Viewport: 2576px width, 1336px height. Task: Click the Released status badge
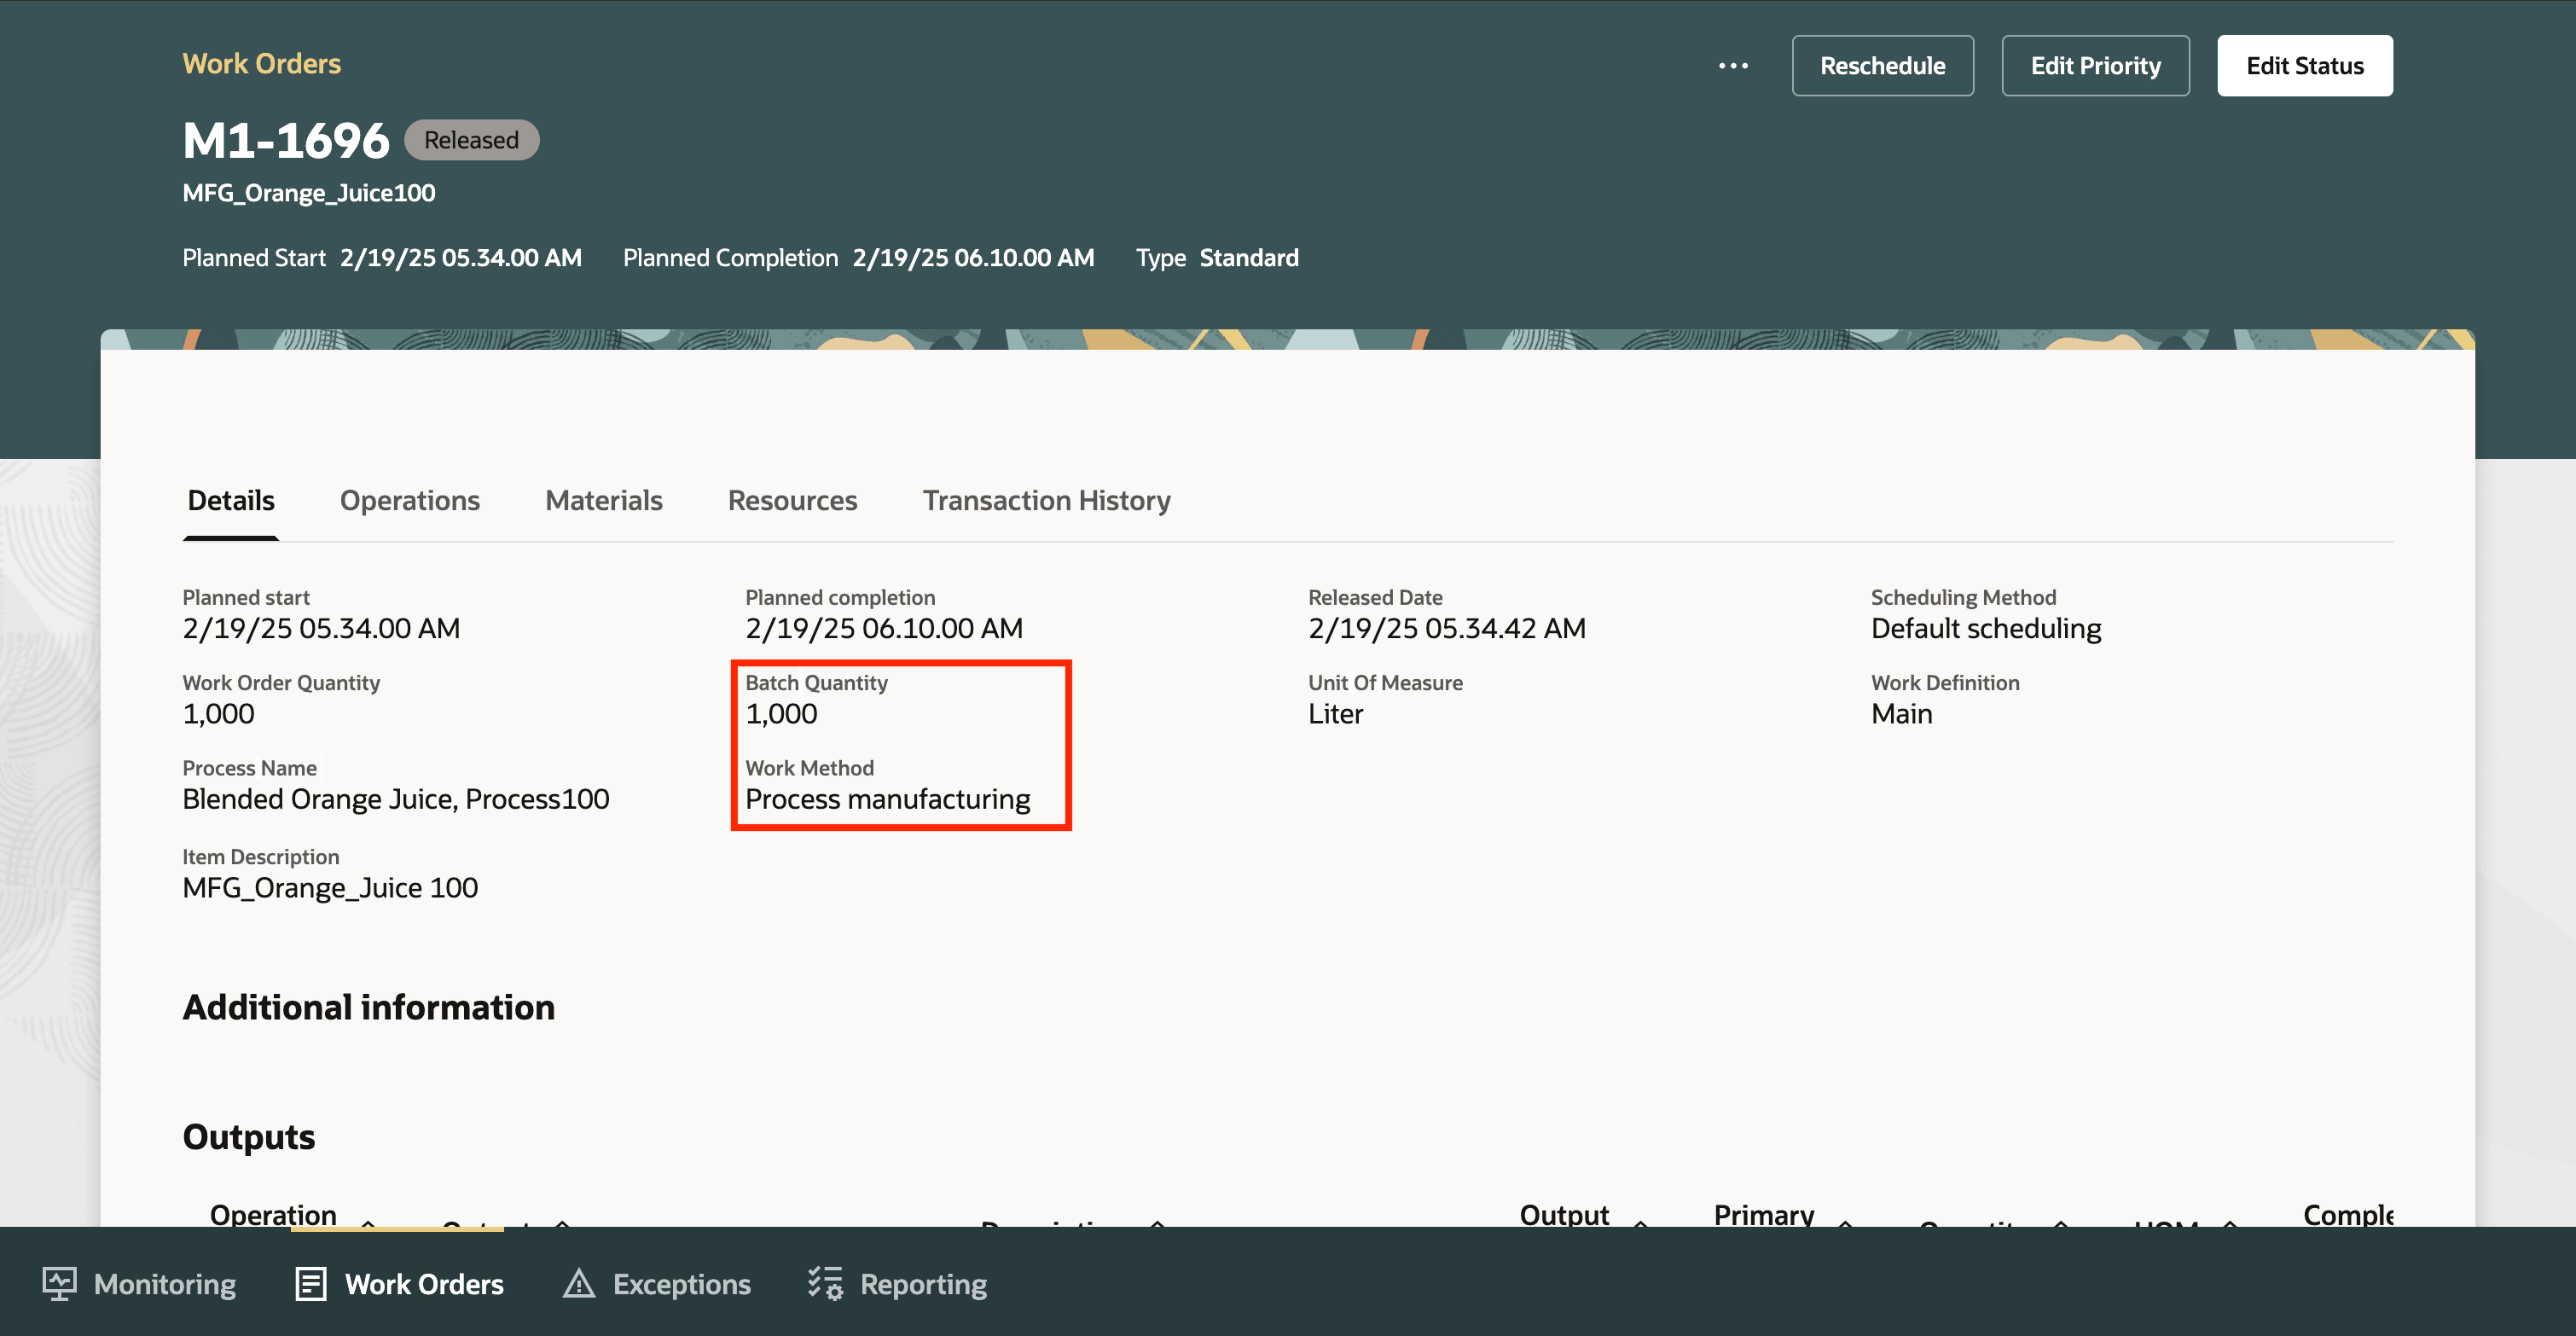471,140
